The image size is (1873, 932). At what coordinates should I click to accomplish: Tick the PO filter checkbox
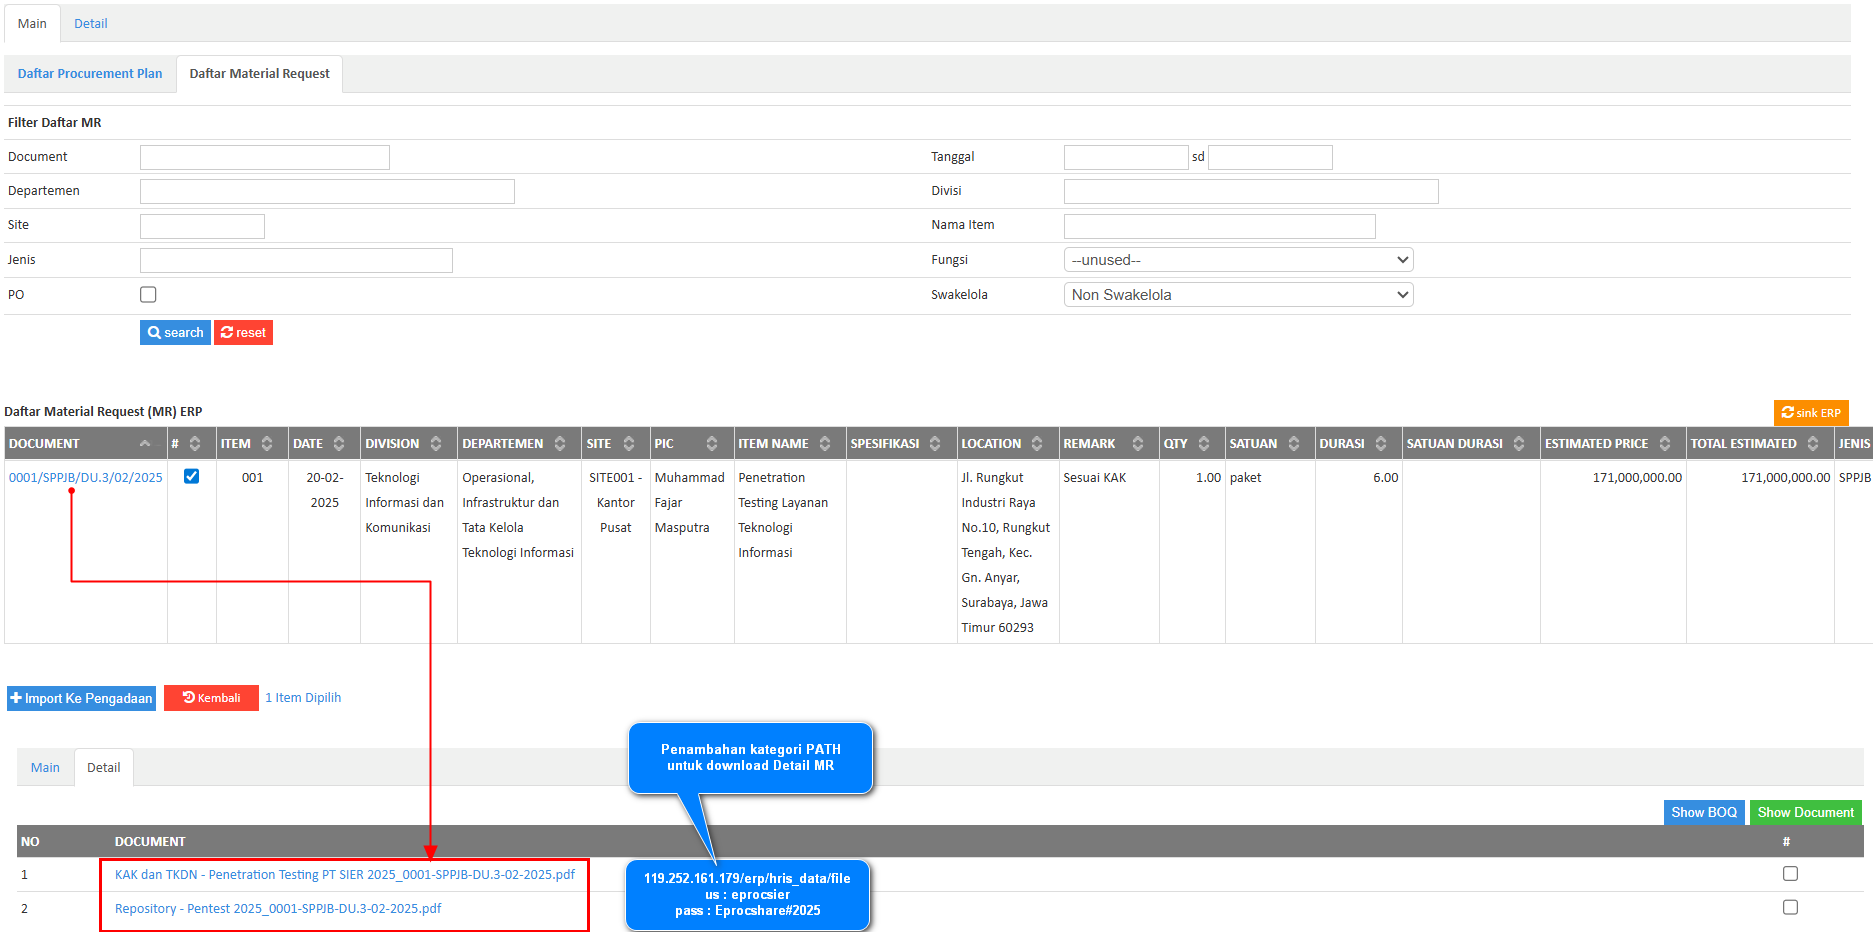148,295
